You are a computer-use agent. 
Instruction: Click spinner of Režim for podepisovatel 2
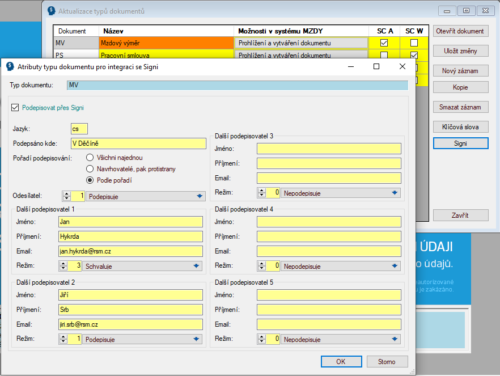pos(63,339)
